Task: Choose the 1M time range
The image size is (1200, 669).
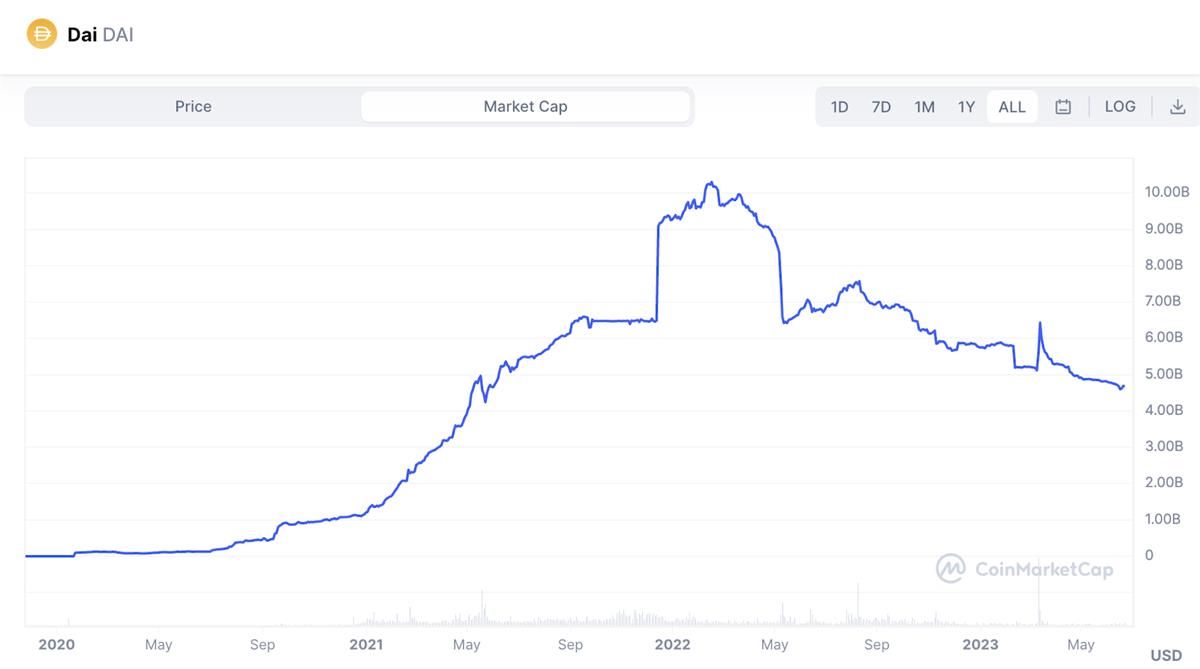Action: click(x=924, y=107)
